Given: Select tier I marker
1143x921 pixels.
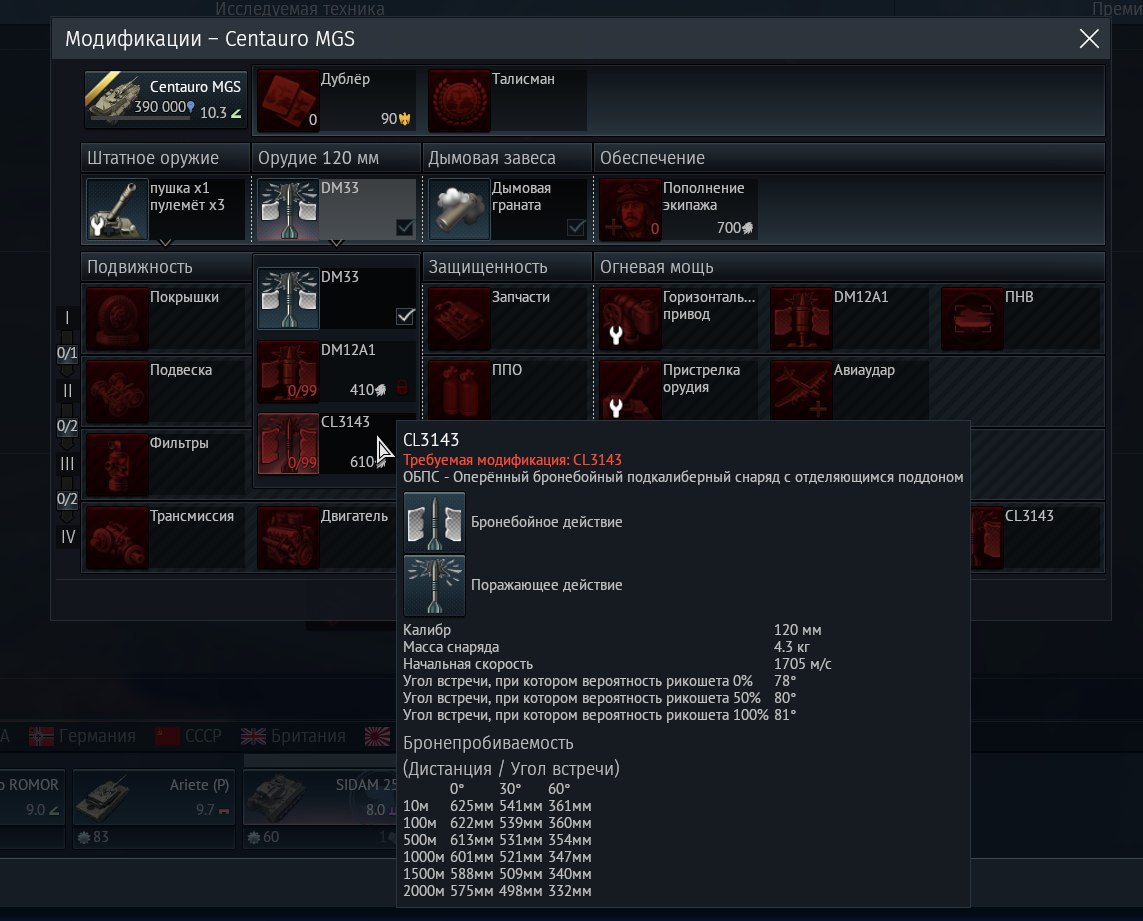Looking at the screenshot, I should [67, 318].
